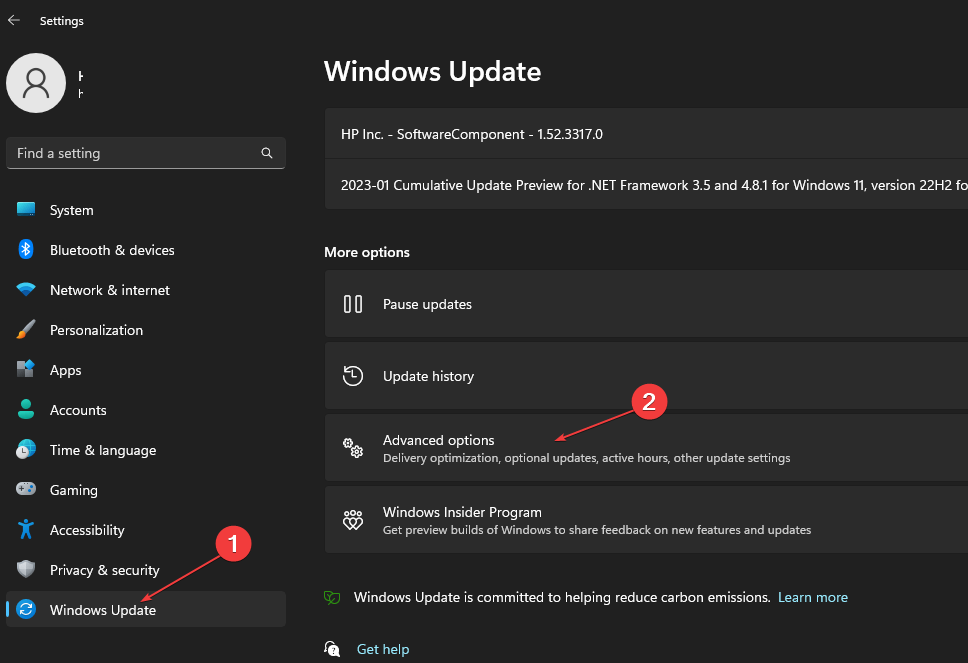Open the Learn more link
Viewport: 968px width, 663px height.
coord(812,597)
